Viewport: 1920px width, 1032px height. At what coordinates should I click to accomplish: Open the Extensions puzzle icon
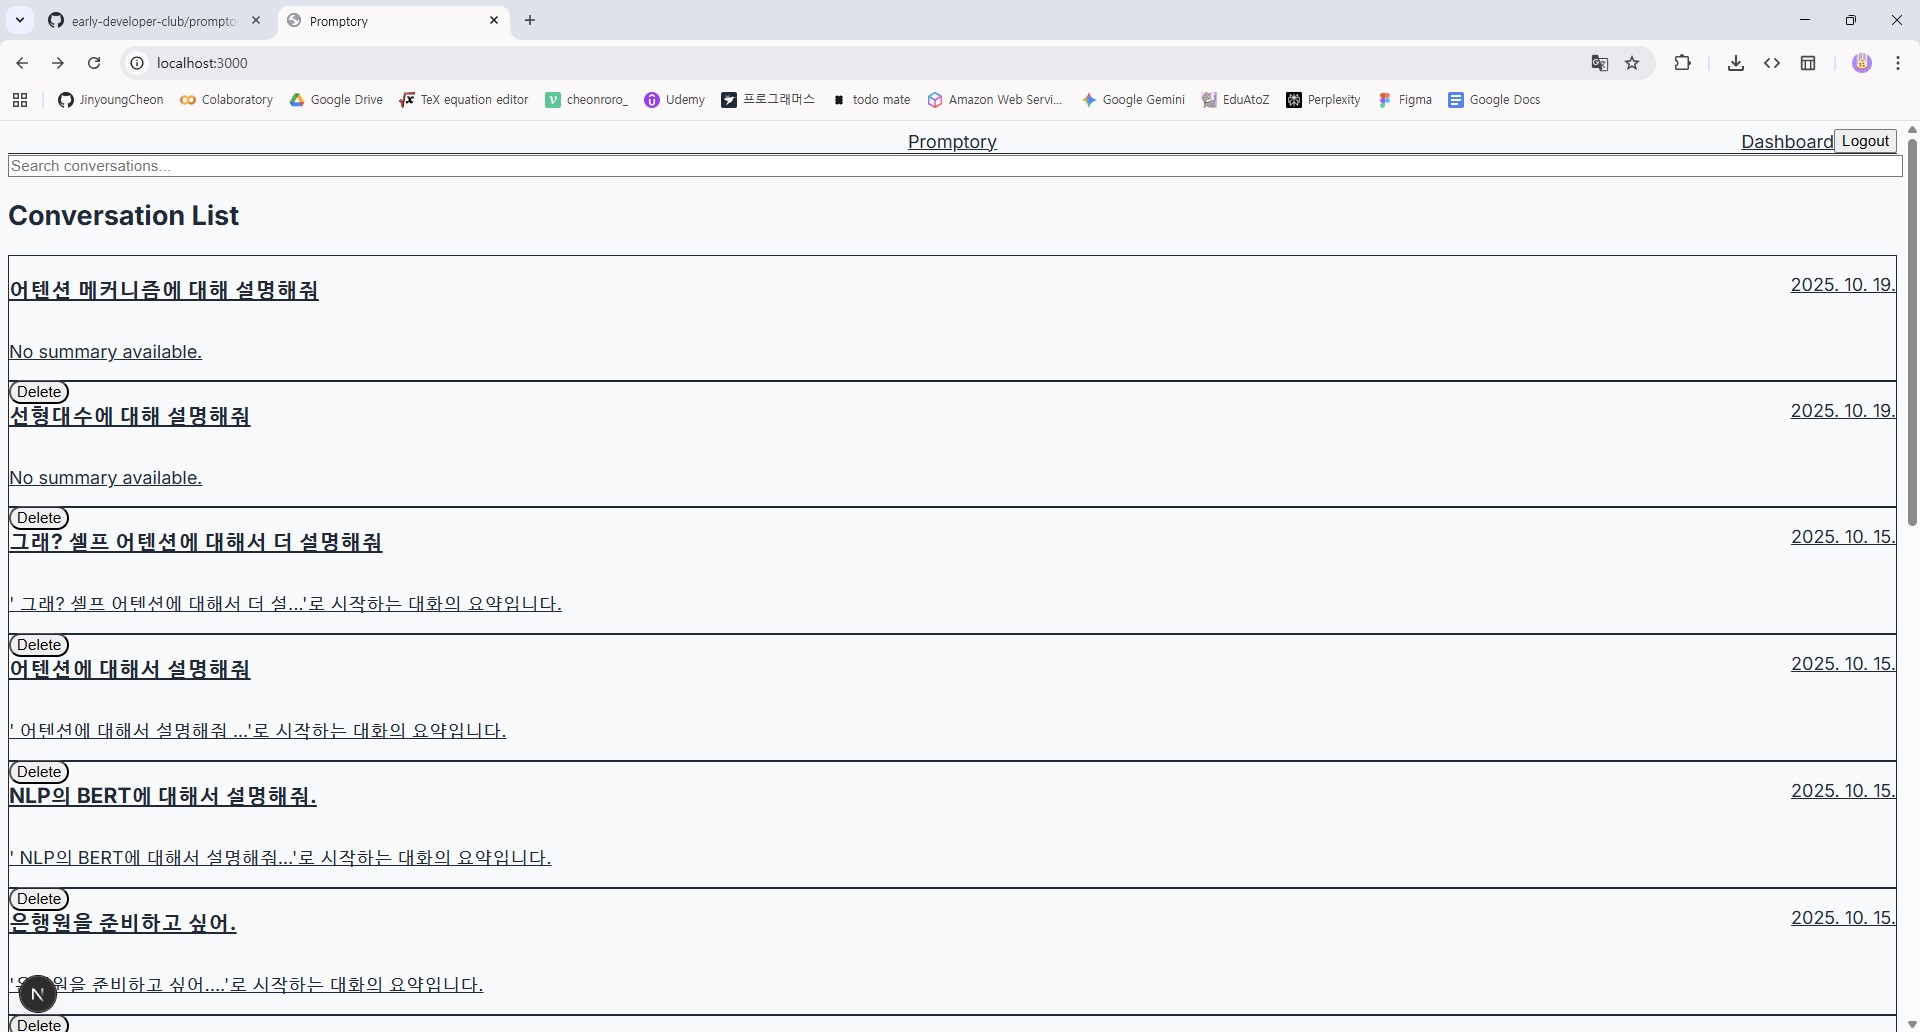tap(1683, 63)
